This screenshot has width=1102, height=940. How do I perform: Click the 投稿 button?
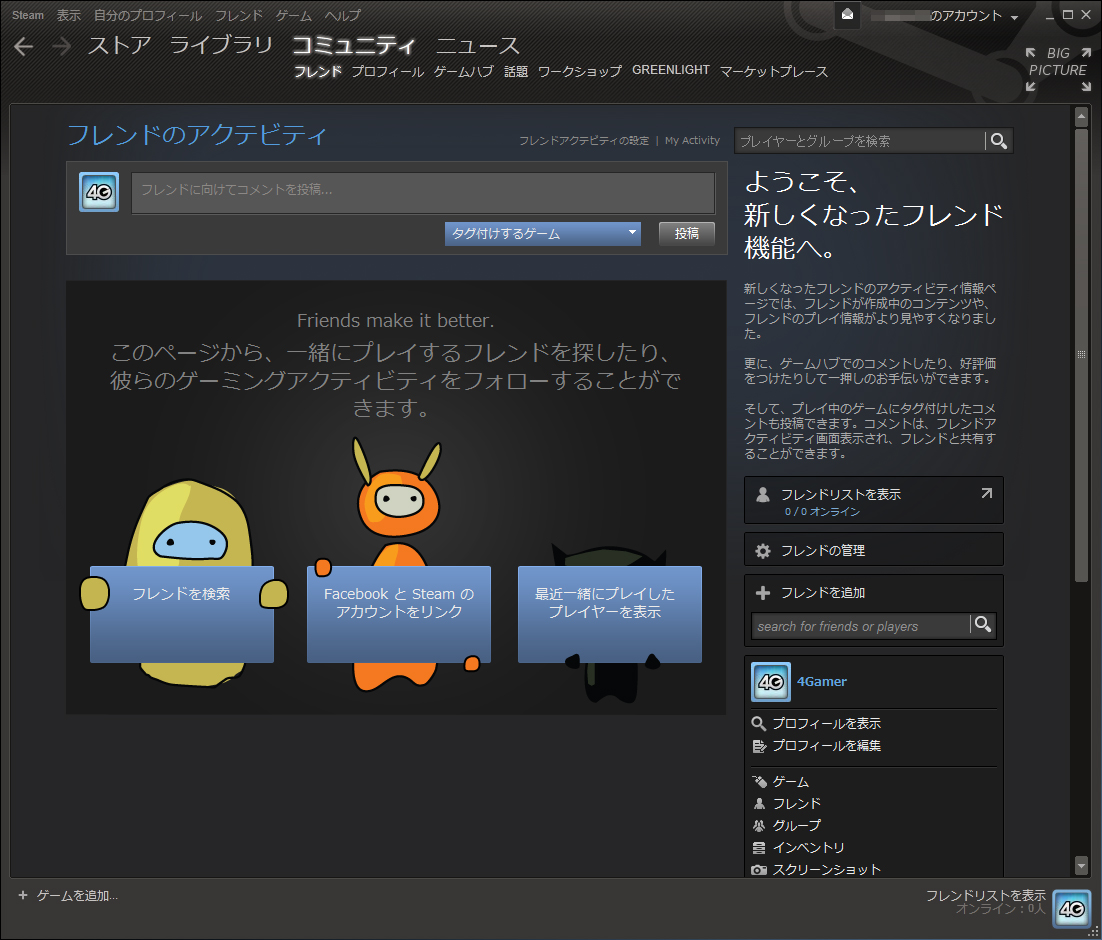pos(687,233)
